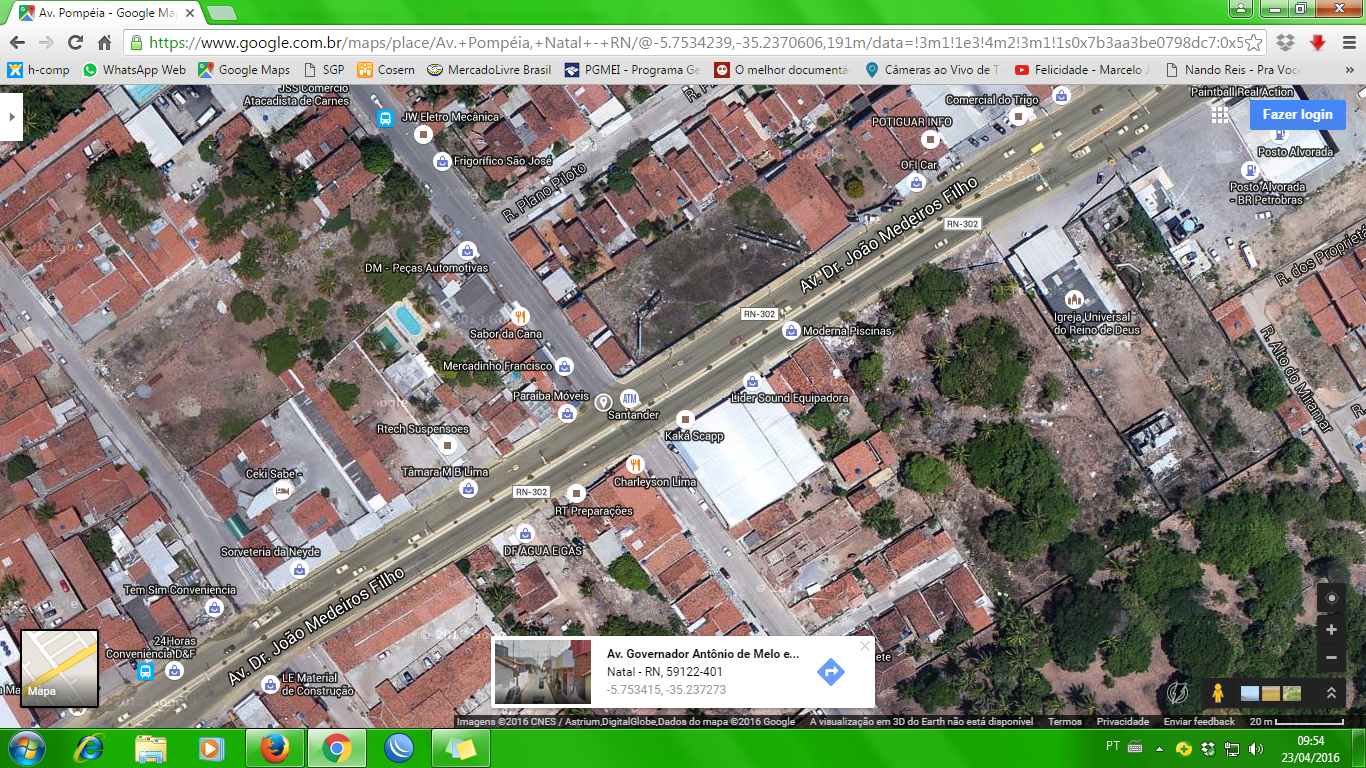Click the address bar URL field
1366x768 pixels.
click(696, 43)
